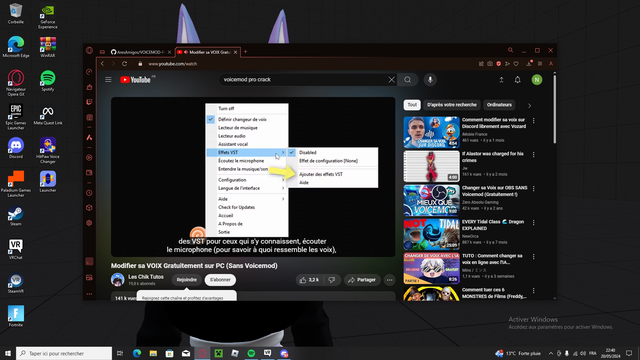Open the green N account avatar
The height and width of the screenshot is (360, 640).
[537, 80]
